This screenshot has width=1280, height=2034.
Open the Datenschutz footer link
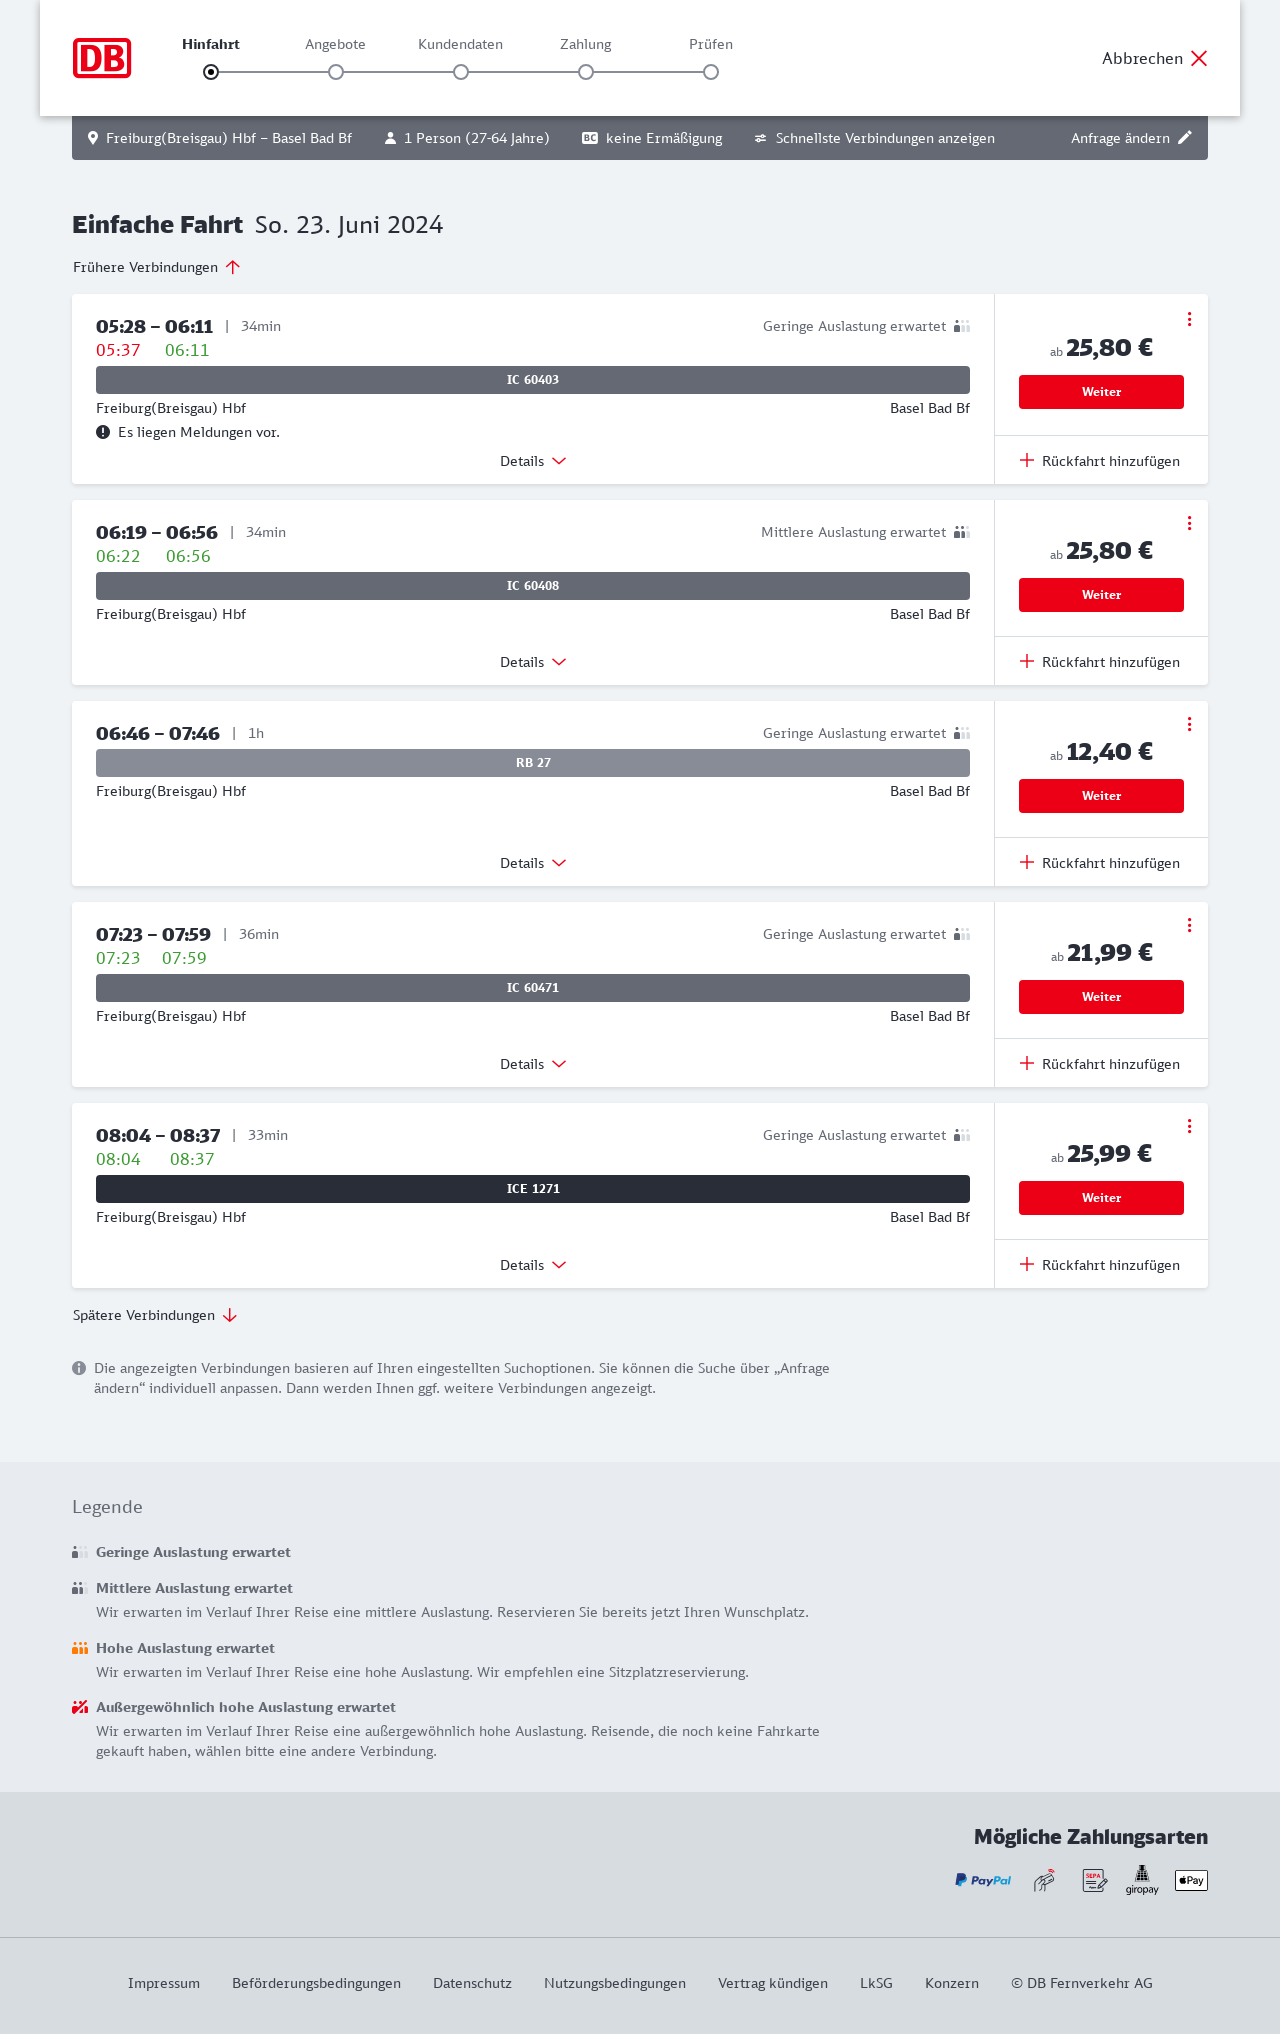(x=472, y=1983)
